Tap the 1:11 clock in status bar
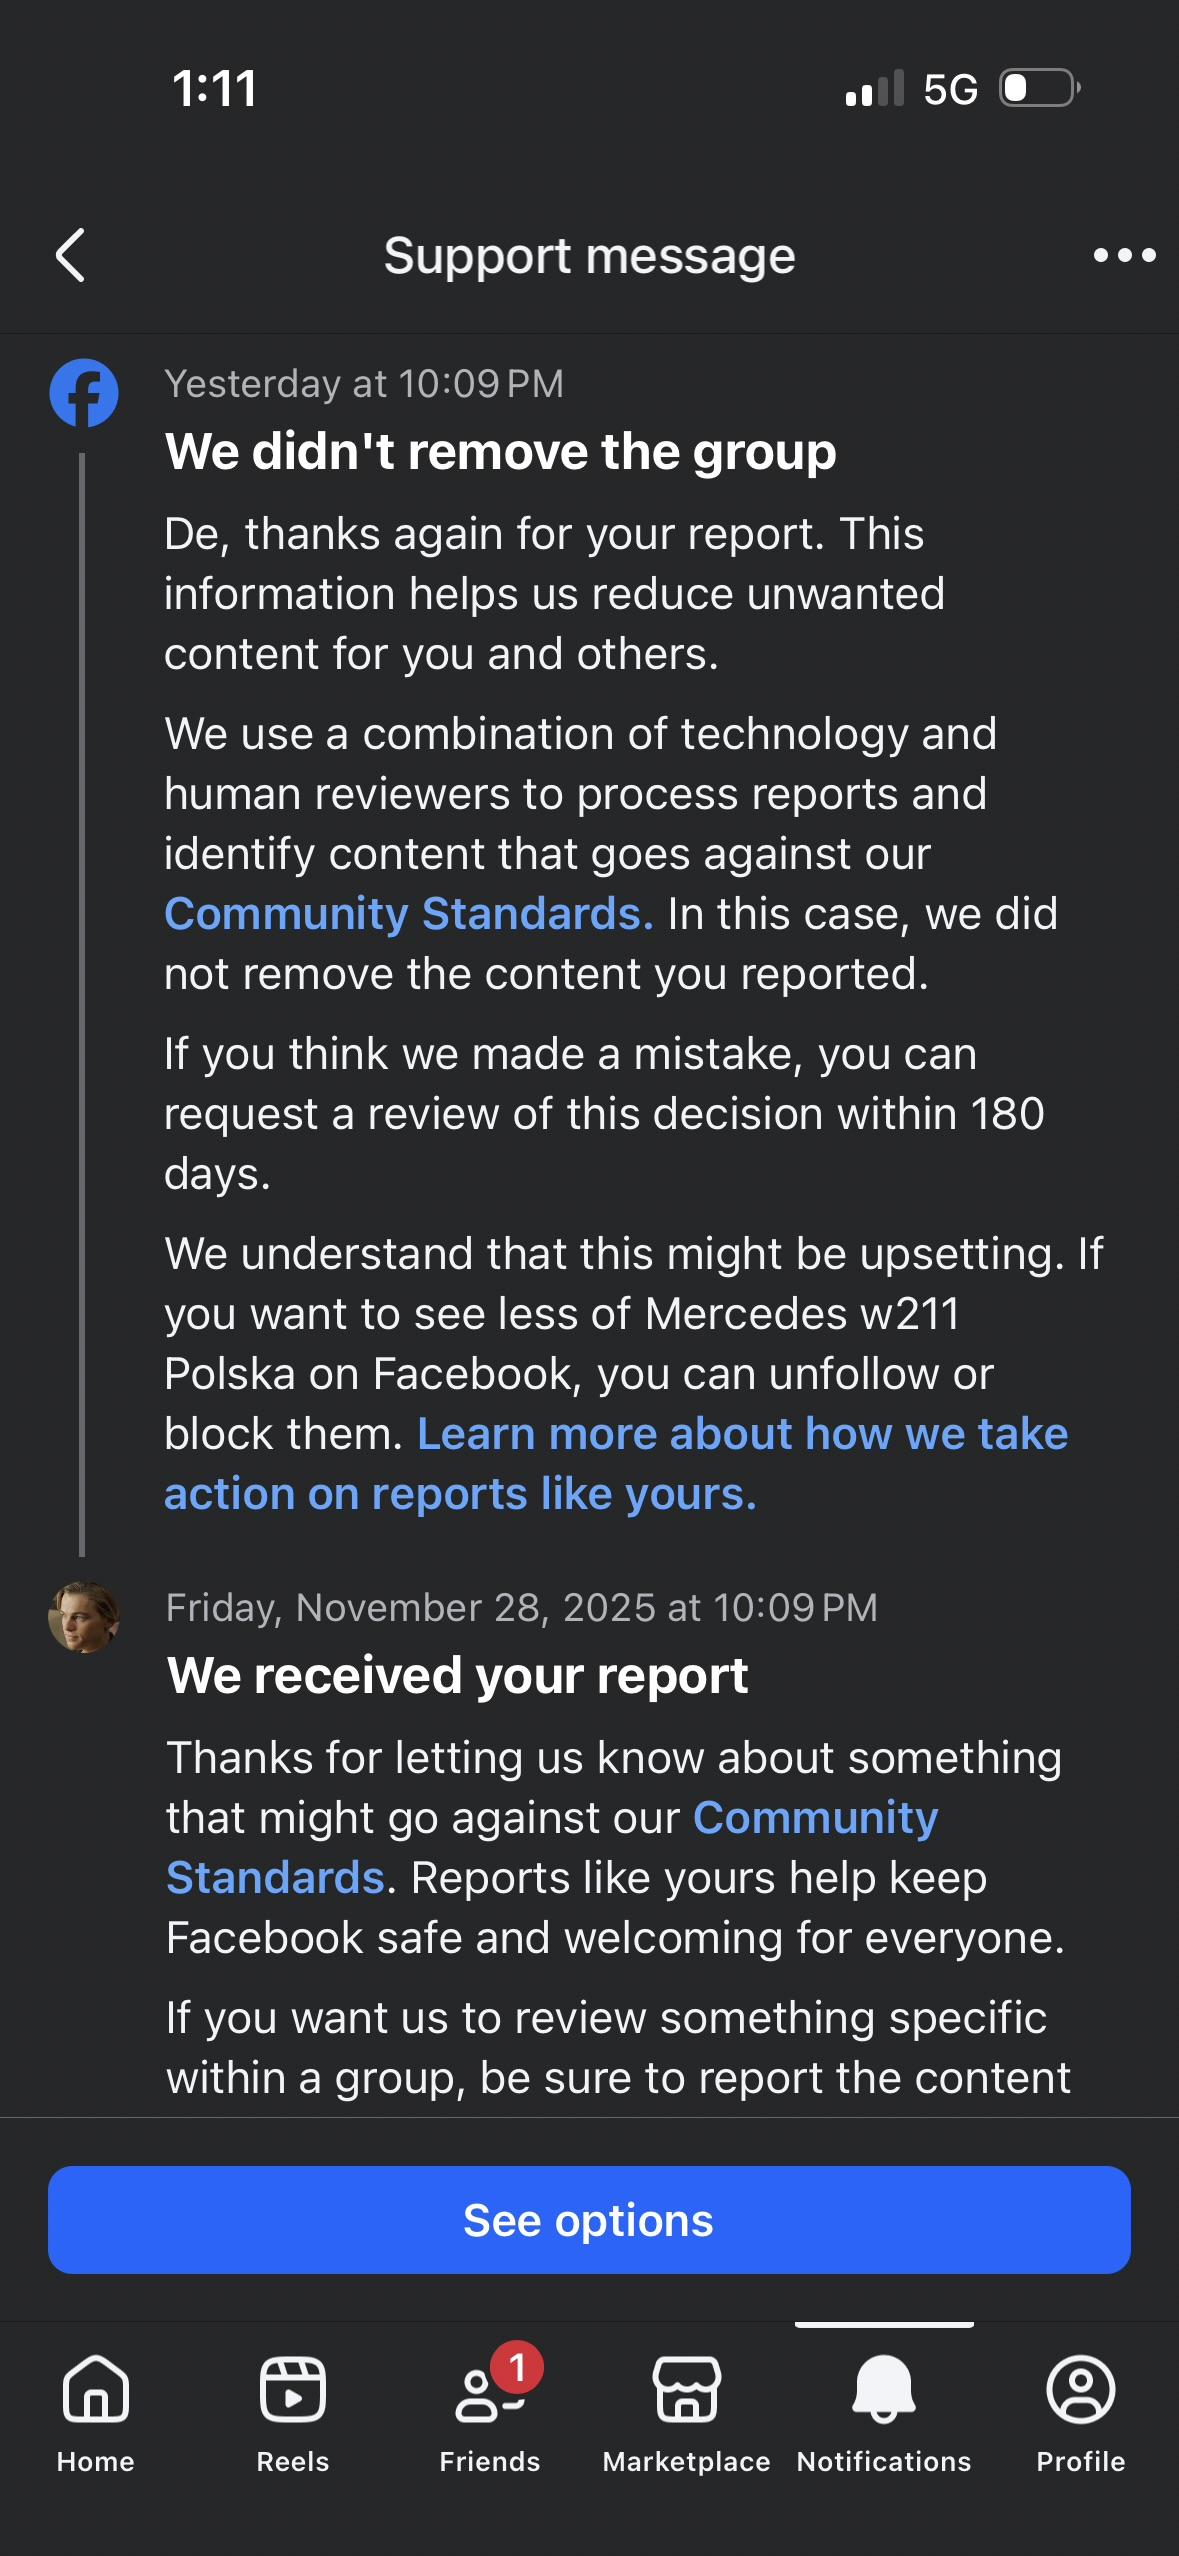Image resolution: width=1179 pixels, height=2556 pixels. pos(214,88)
